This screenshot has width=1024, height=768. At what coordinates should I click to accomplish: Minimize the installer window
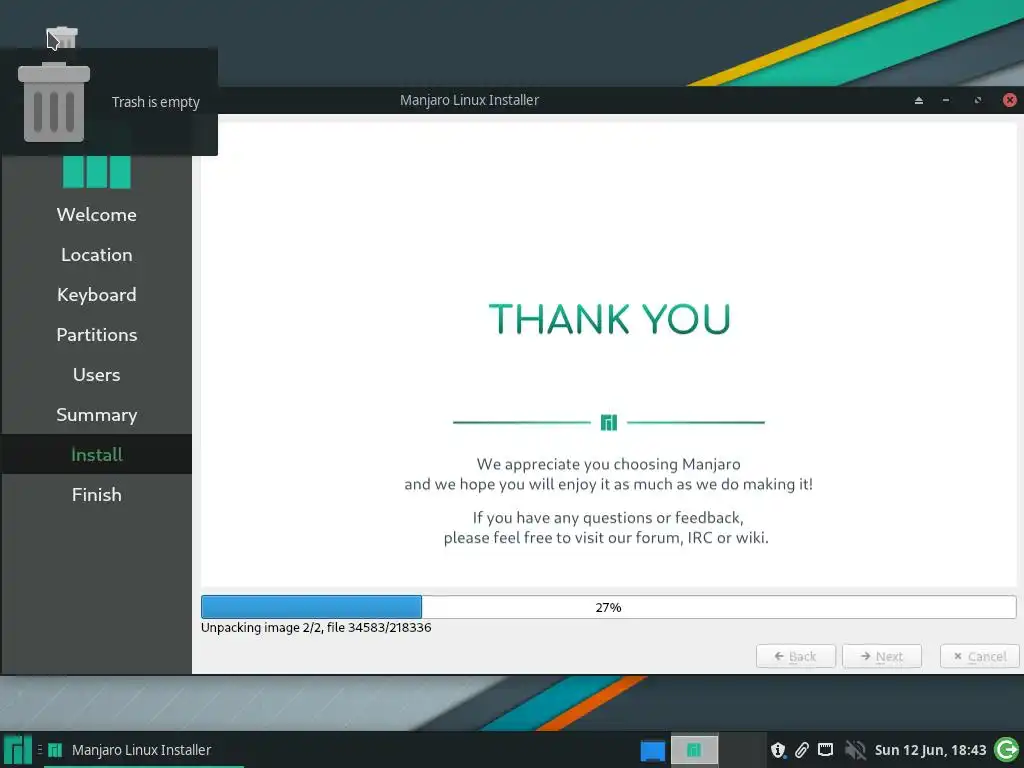pos(946,100)
